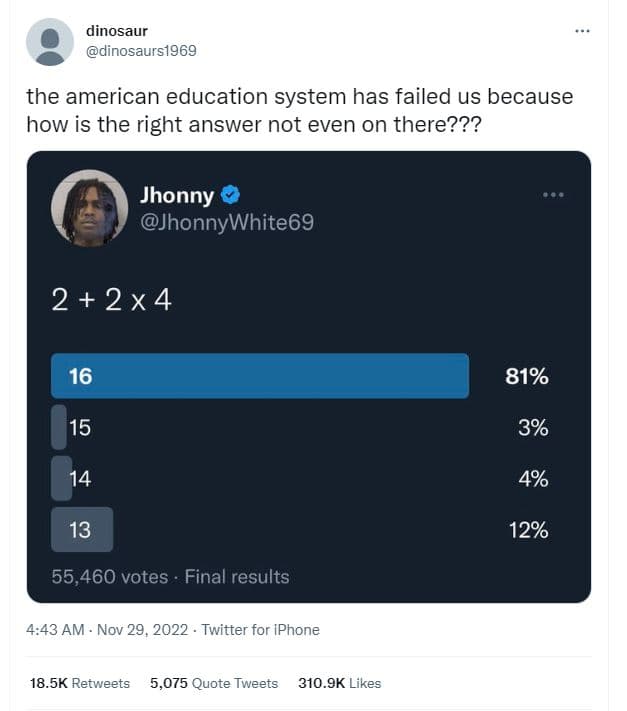View the 5,075 Quote Tweets list
This screenshot has height=711, width=627.
[214, 683]
